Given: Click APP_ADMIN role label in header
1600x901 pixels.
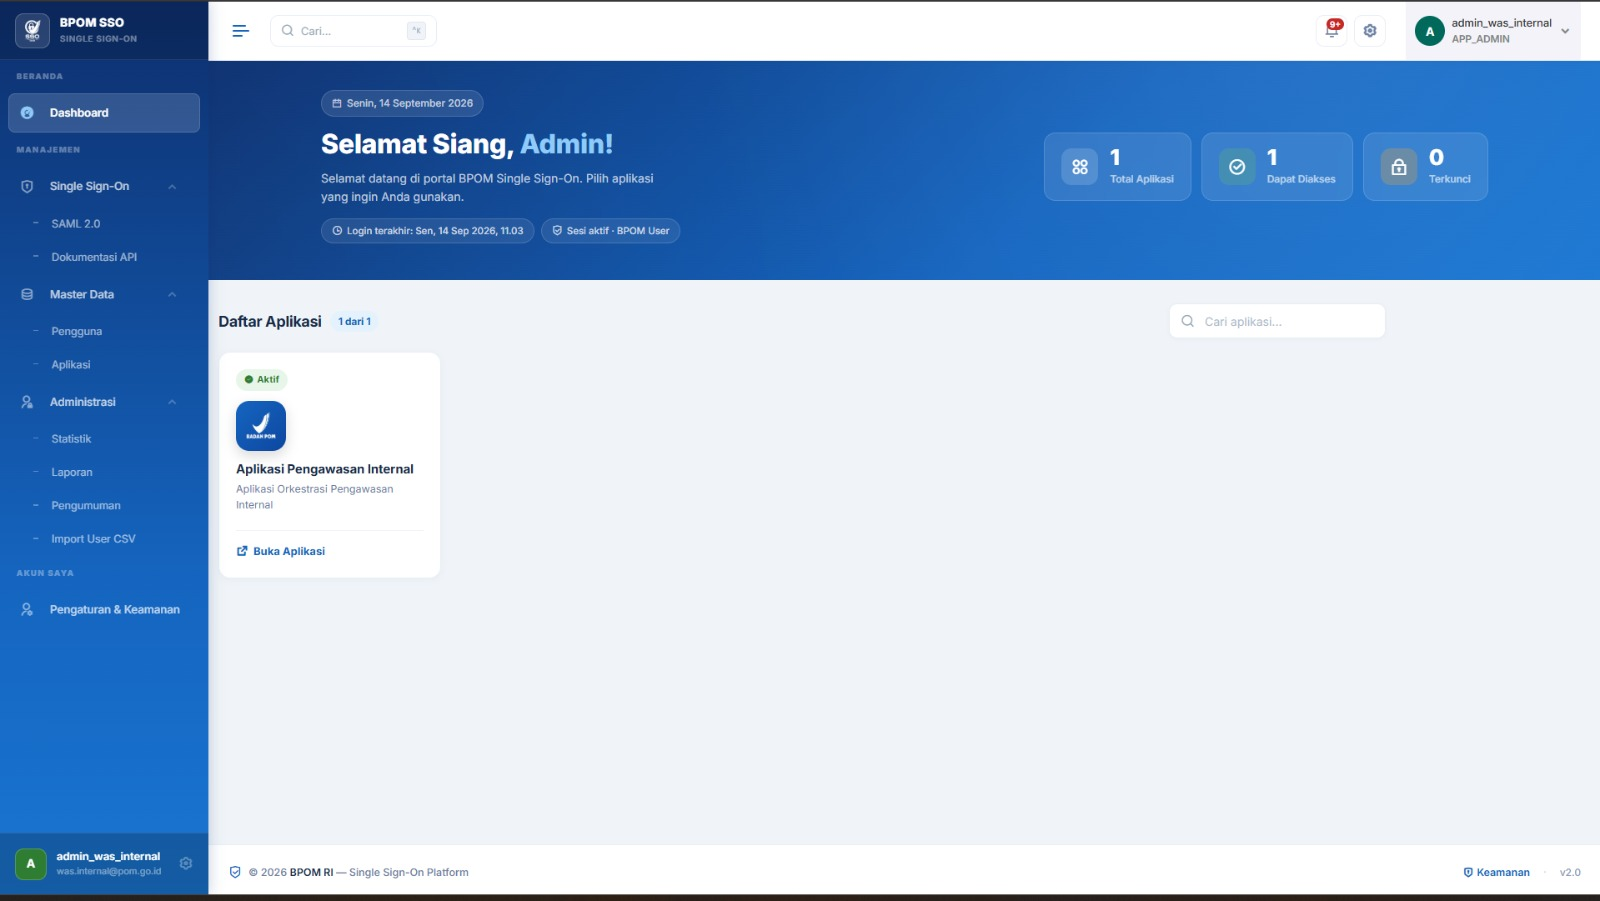Looking at the screenshot, I should pyautogui.click(x=1481, y=39).
